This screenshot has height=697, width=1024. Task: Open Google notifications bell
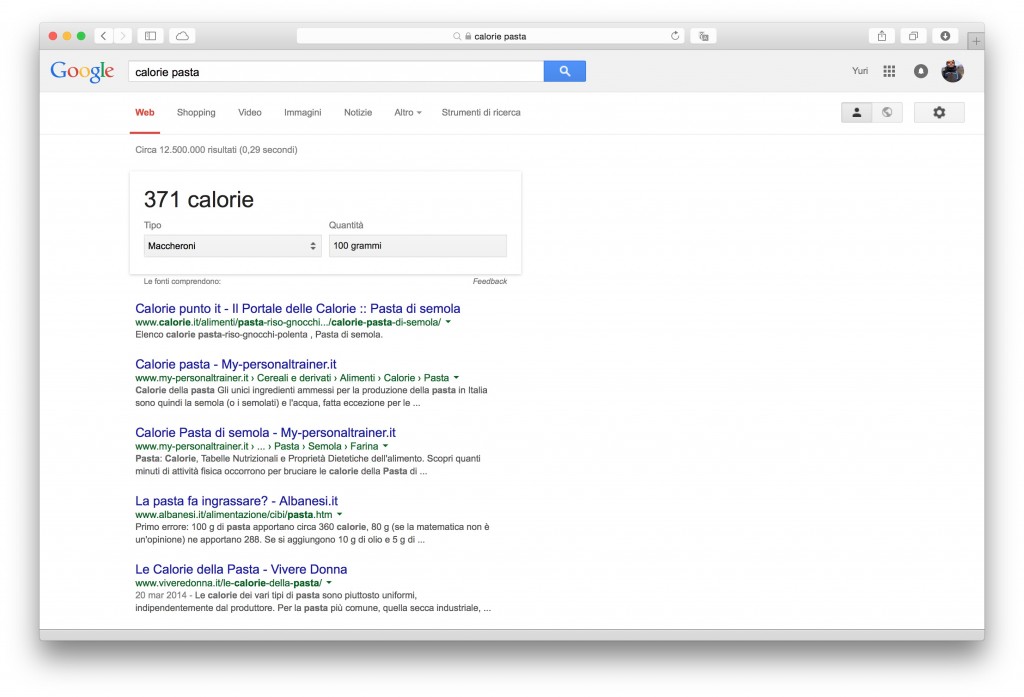tap(920, 71)
